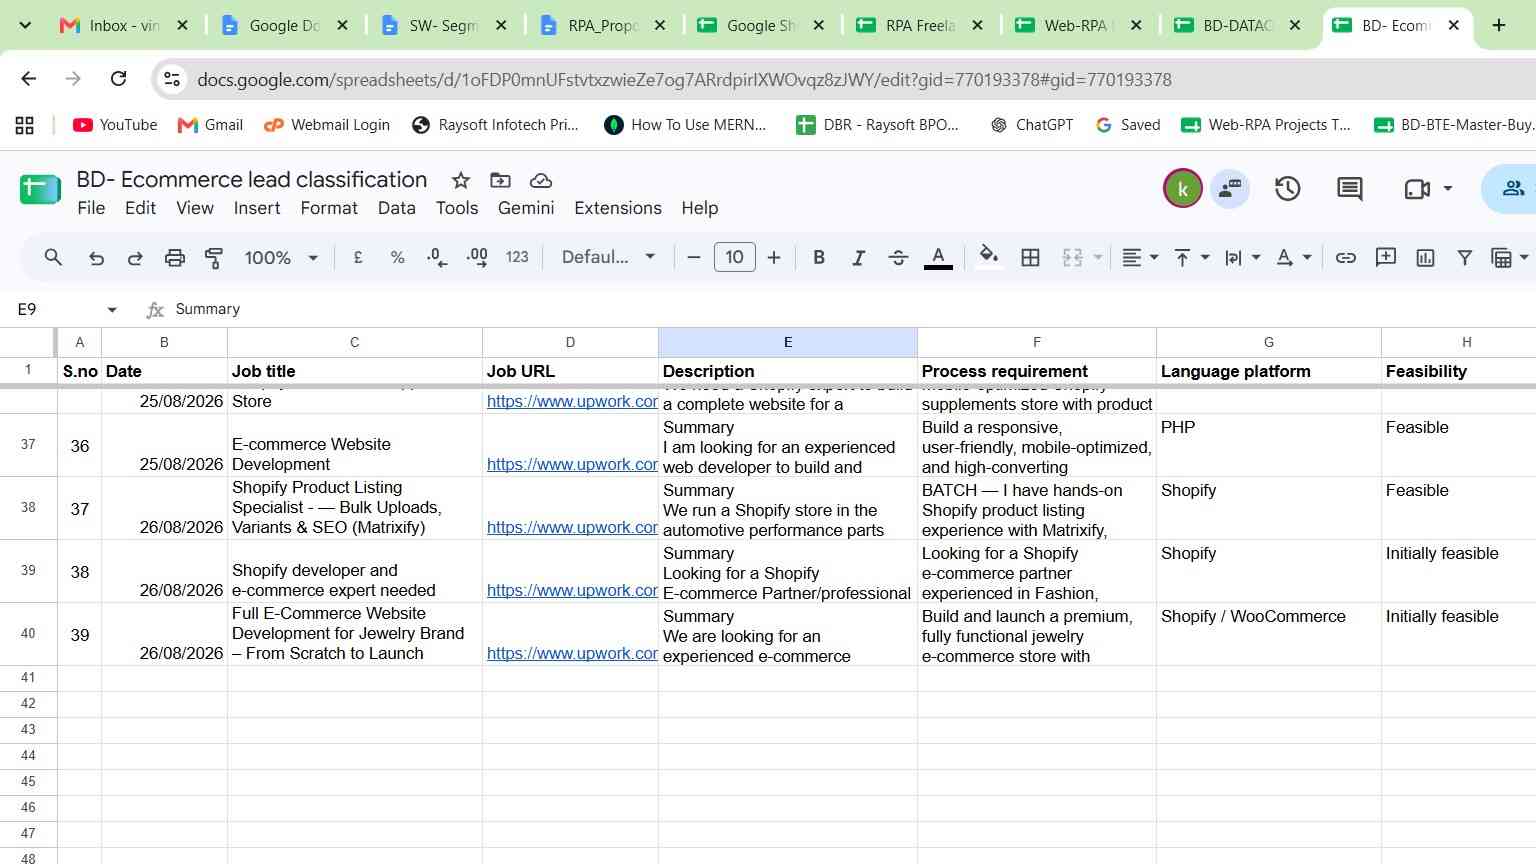Open version history clock icon

[1287, 188]
